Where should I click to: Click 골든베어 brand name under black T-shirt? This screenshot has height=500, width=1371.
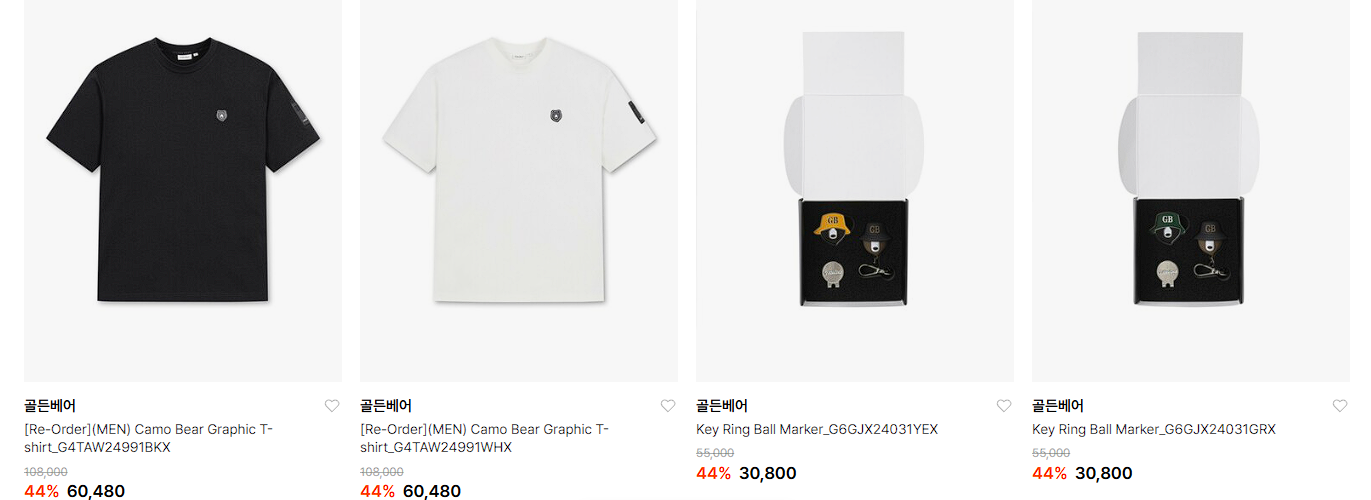[x=50, y=406]
